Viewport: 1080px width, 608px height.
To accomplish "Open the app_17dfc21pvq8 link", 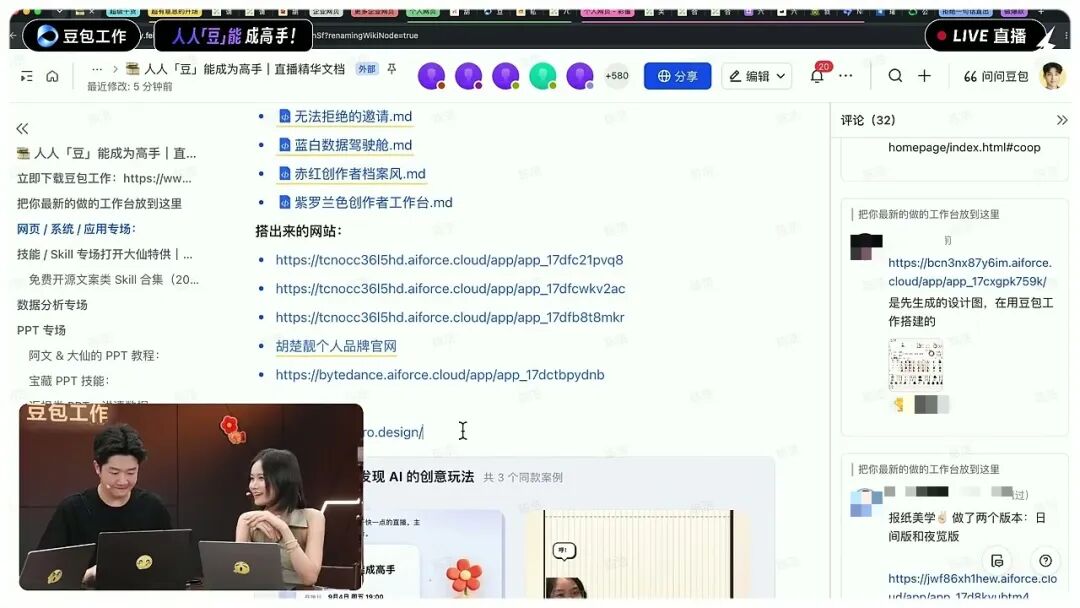I will point(449,260).
